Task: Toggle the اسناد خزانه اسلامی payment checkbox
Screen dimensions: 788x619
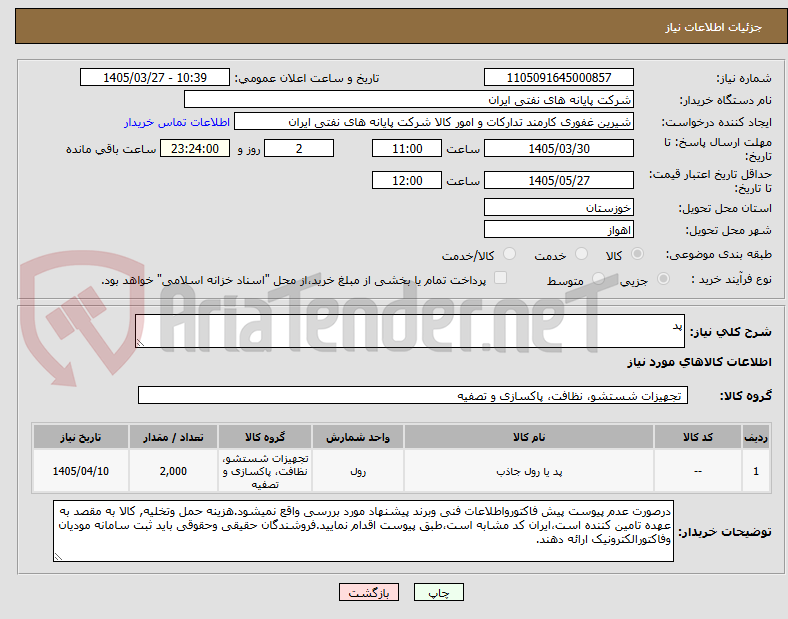Action: (x=501, y=278)
